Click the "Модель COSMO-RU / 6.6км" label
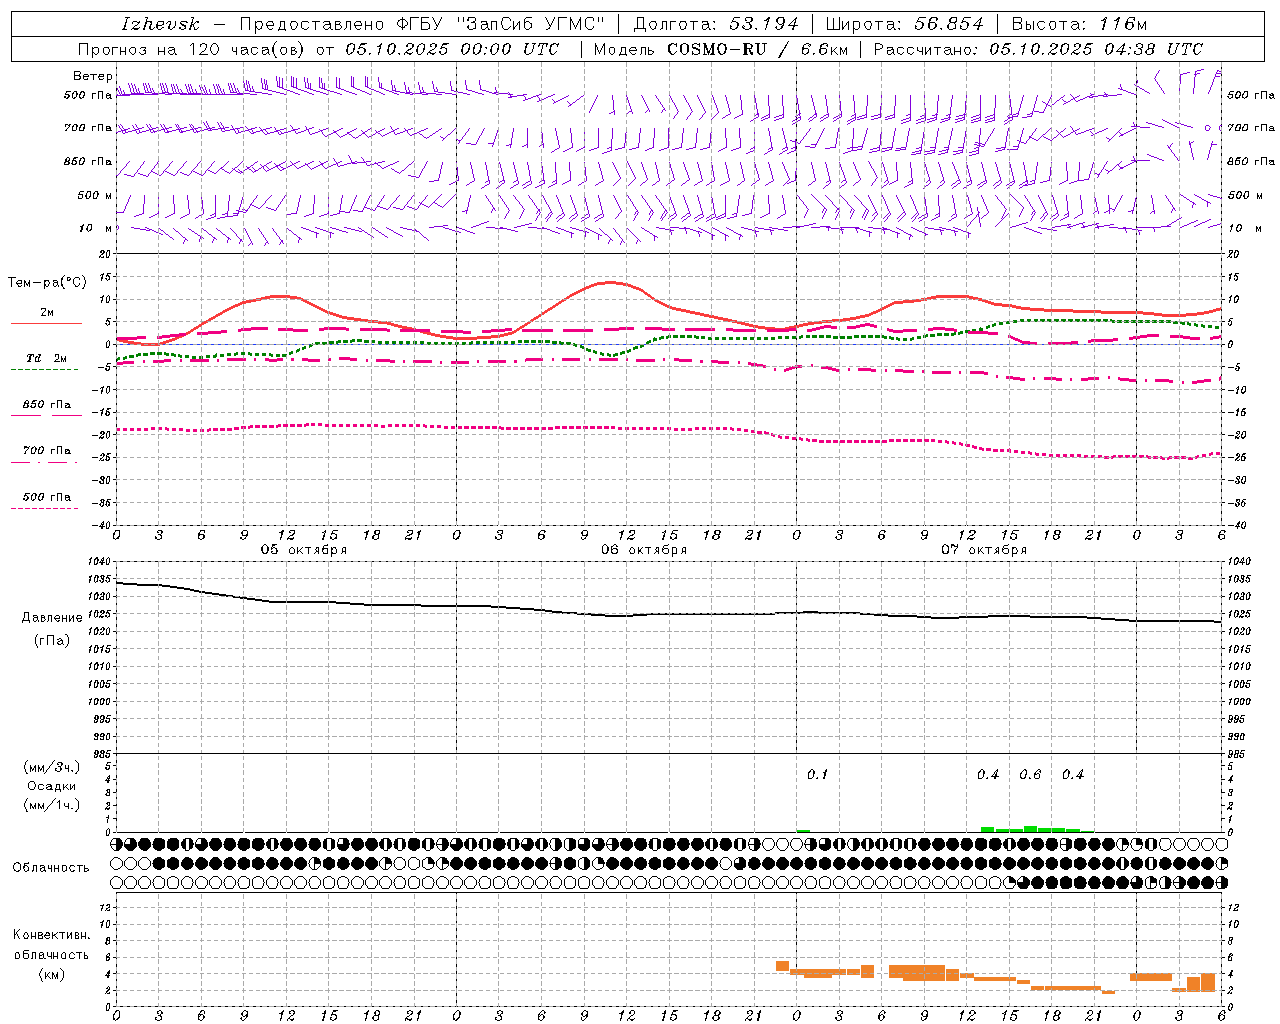 click(x=721, y=49)
